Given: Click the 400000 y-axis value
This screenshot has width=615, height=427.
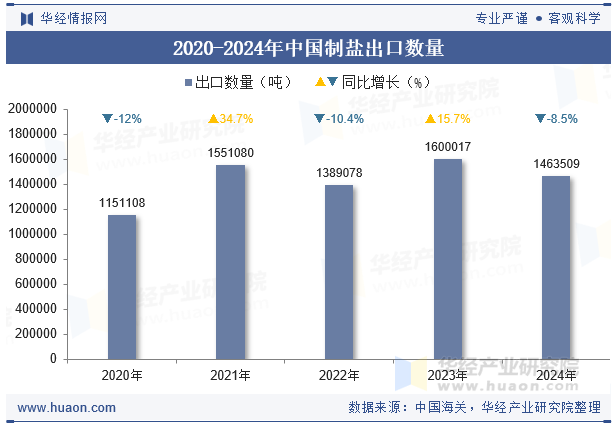Looking at the screenshot, I should point(36,309).
